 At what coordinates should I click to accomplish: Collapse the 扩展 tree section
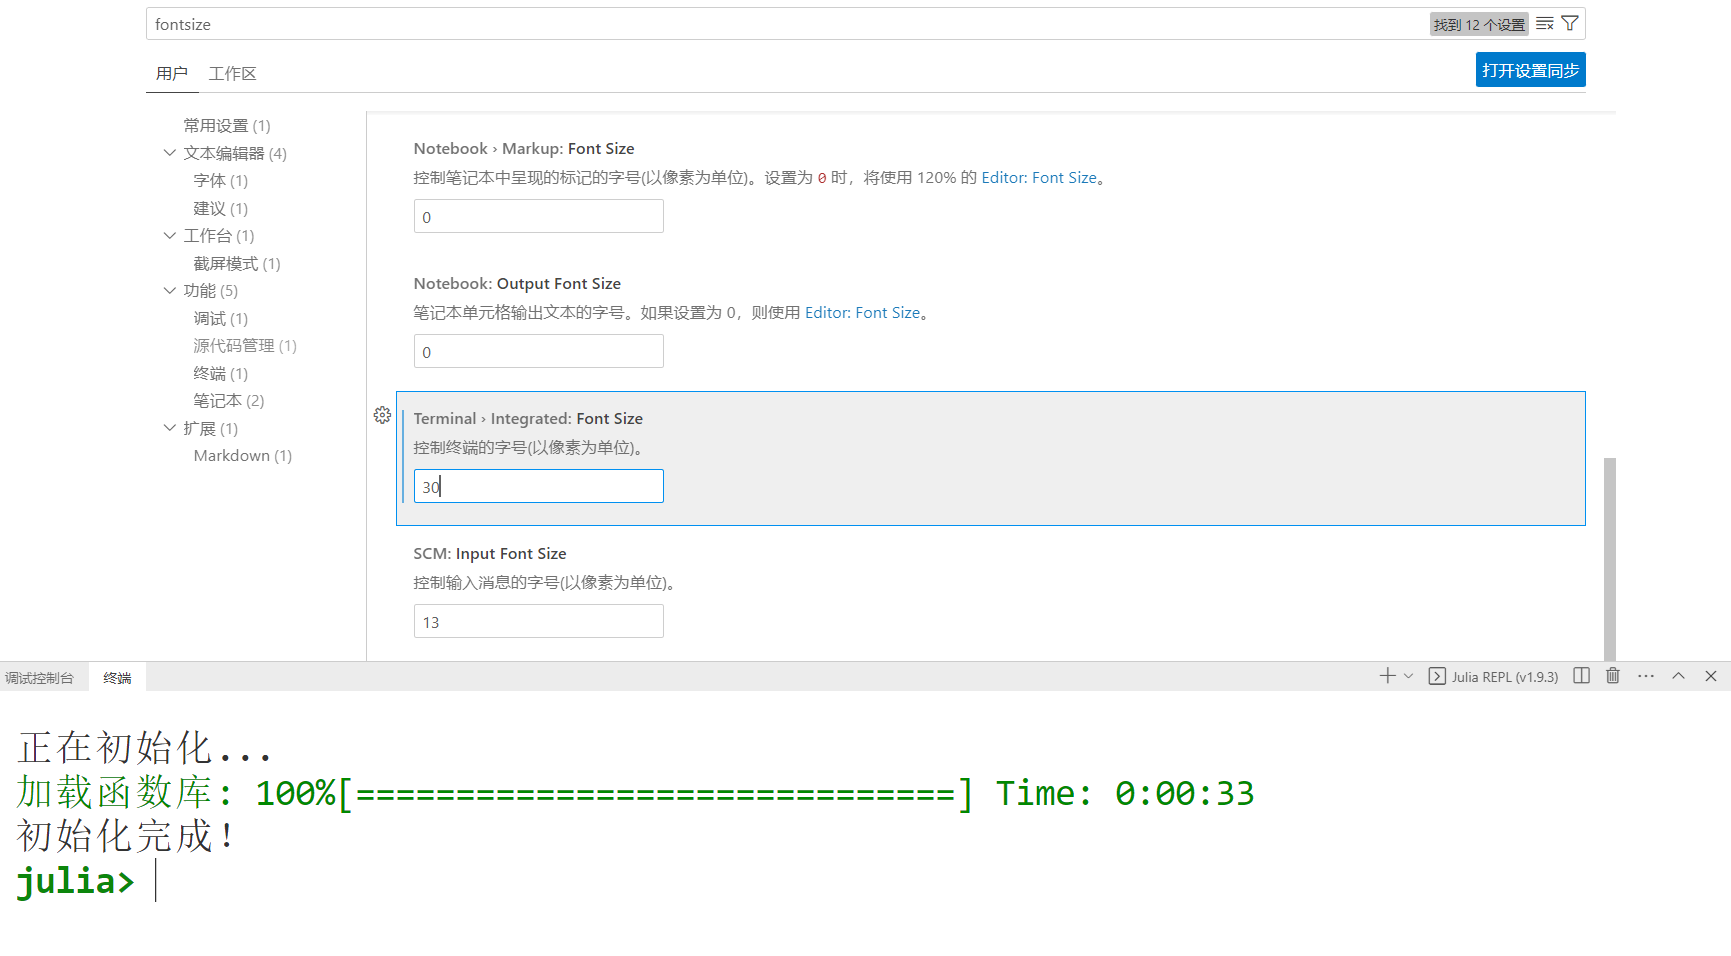point(170,428)
